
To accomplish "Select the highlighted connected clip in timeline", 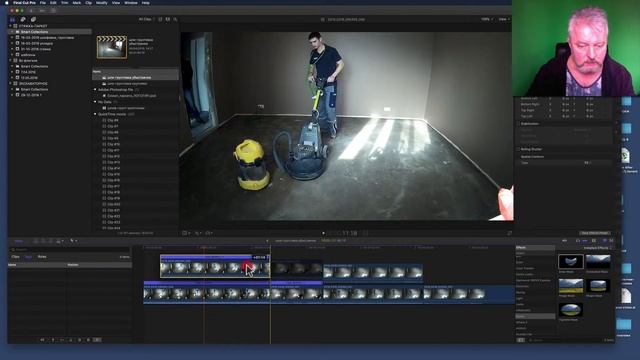I will click(x=215, y=266).
